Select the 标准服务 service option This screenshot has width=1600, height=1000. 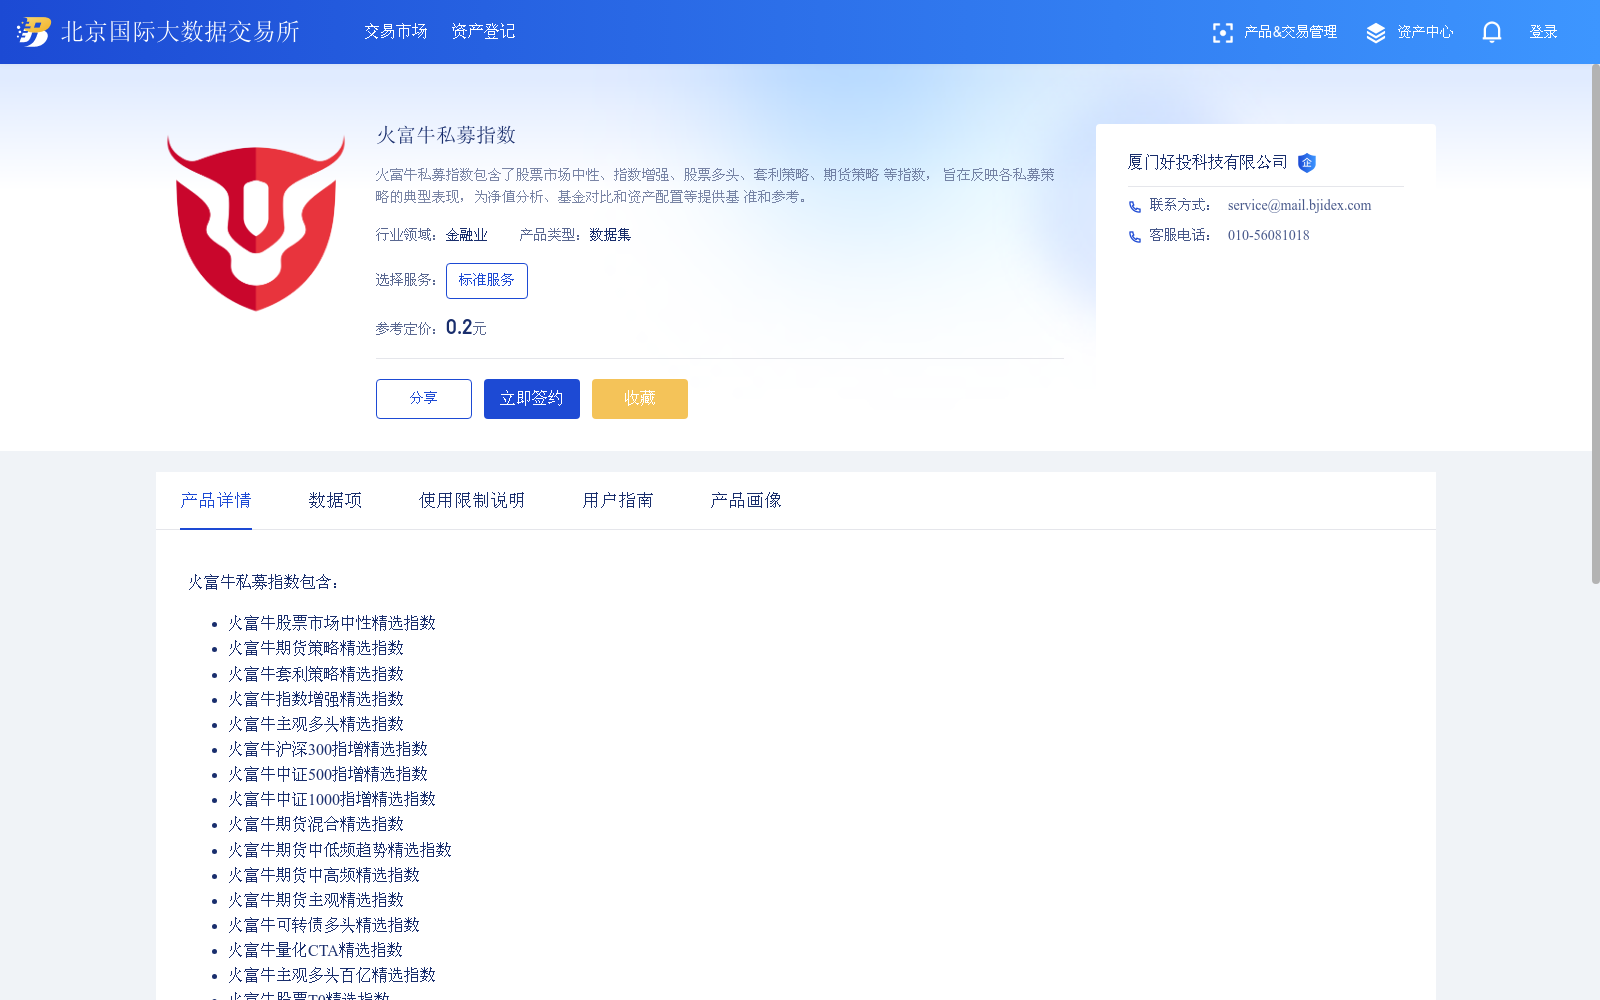click(x=487, y=281)
